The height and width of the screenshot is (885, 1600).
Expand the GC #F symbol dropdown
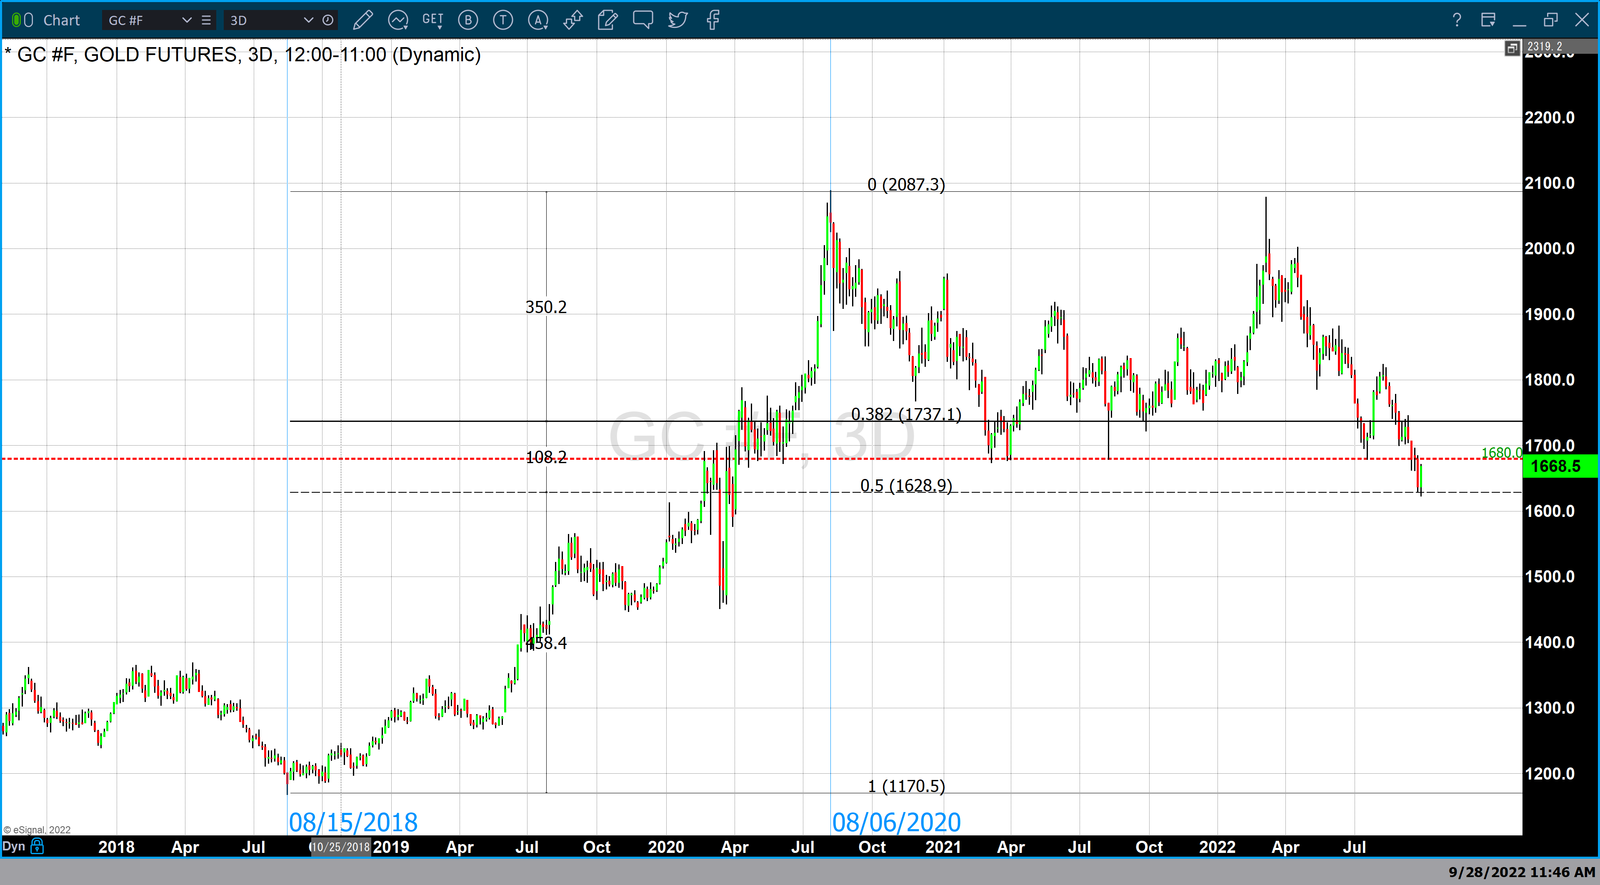(x=186, y=20)
